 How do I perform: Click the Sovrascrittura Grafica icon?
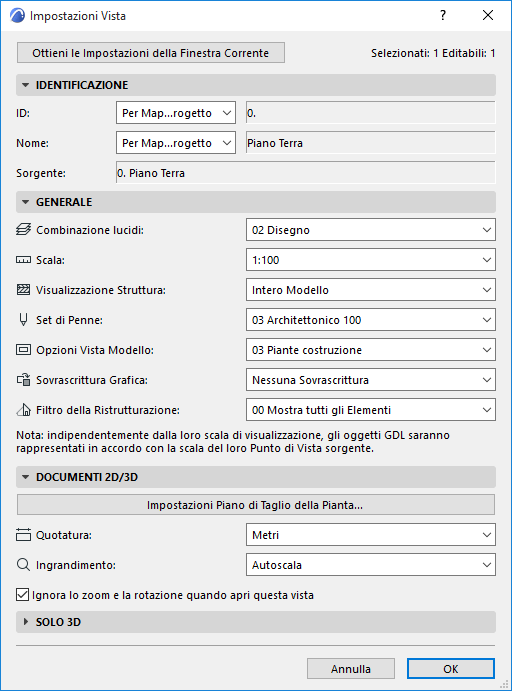tap(23, 379)
